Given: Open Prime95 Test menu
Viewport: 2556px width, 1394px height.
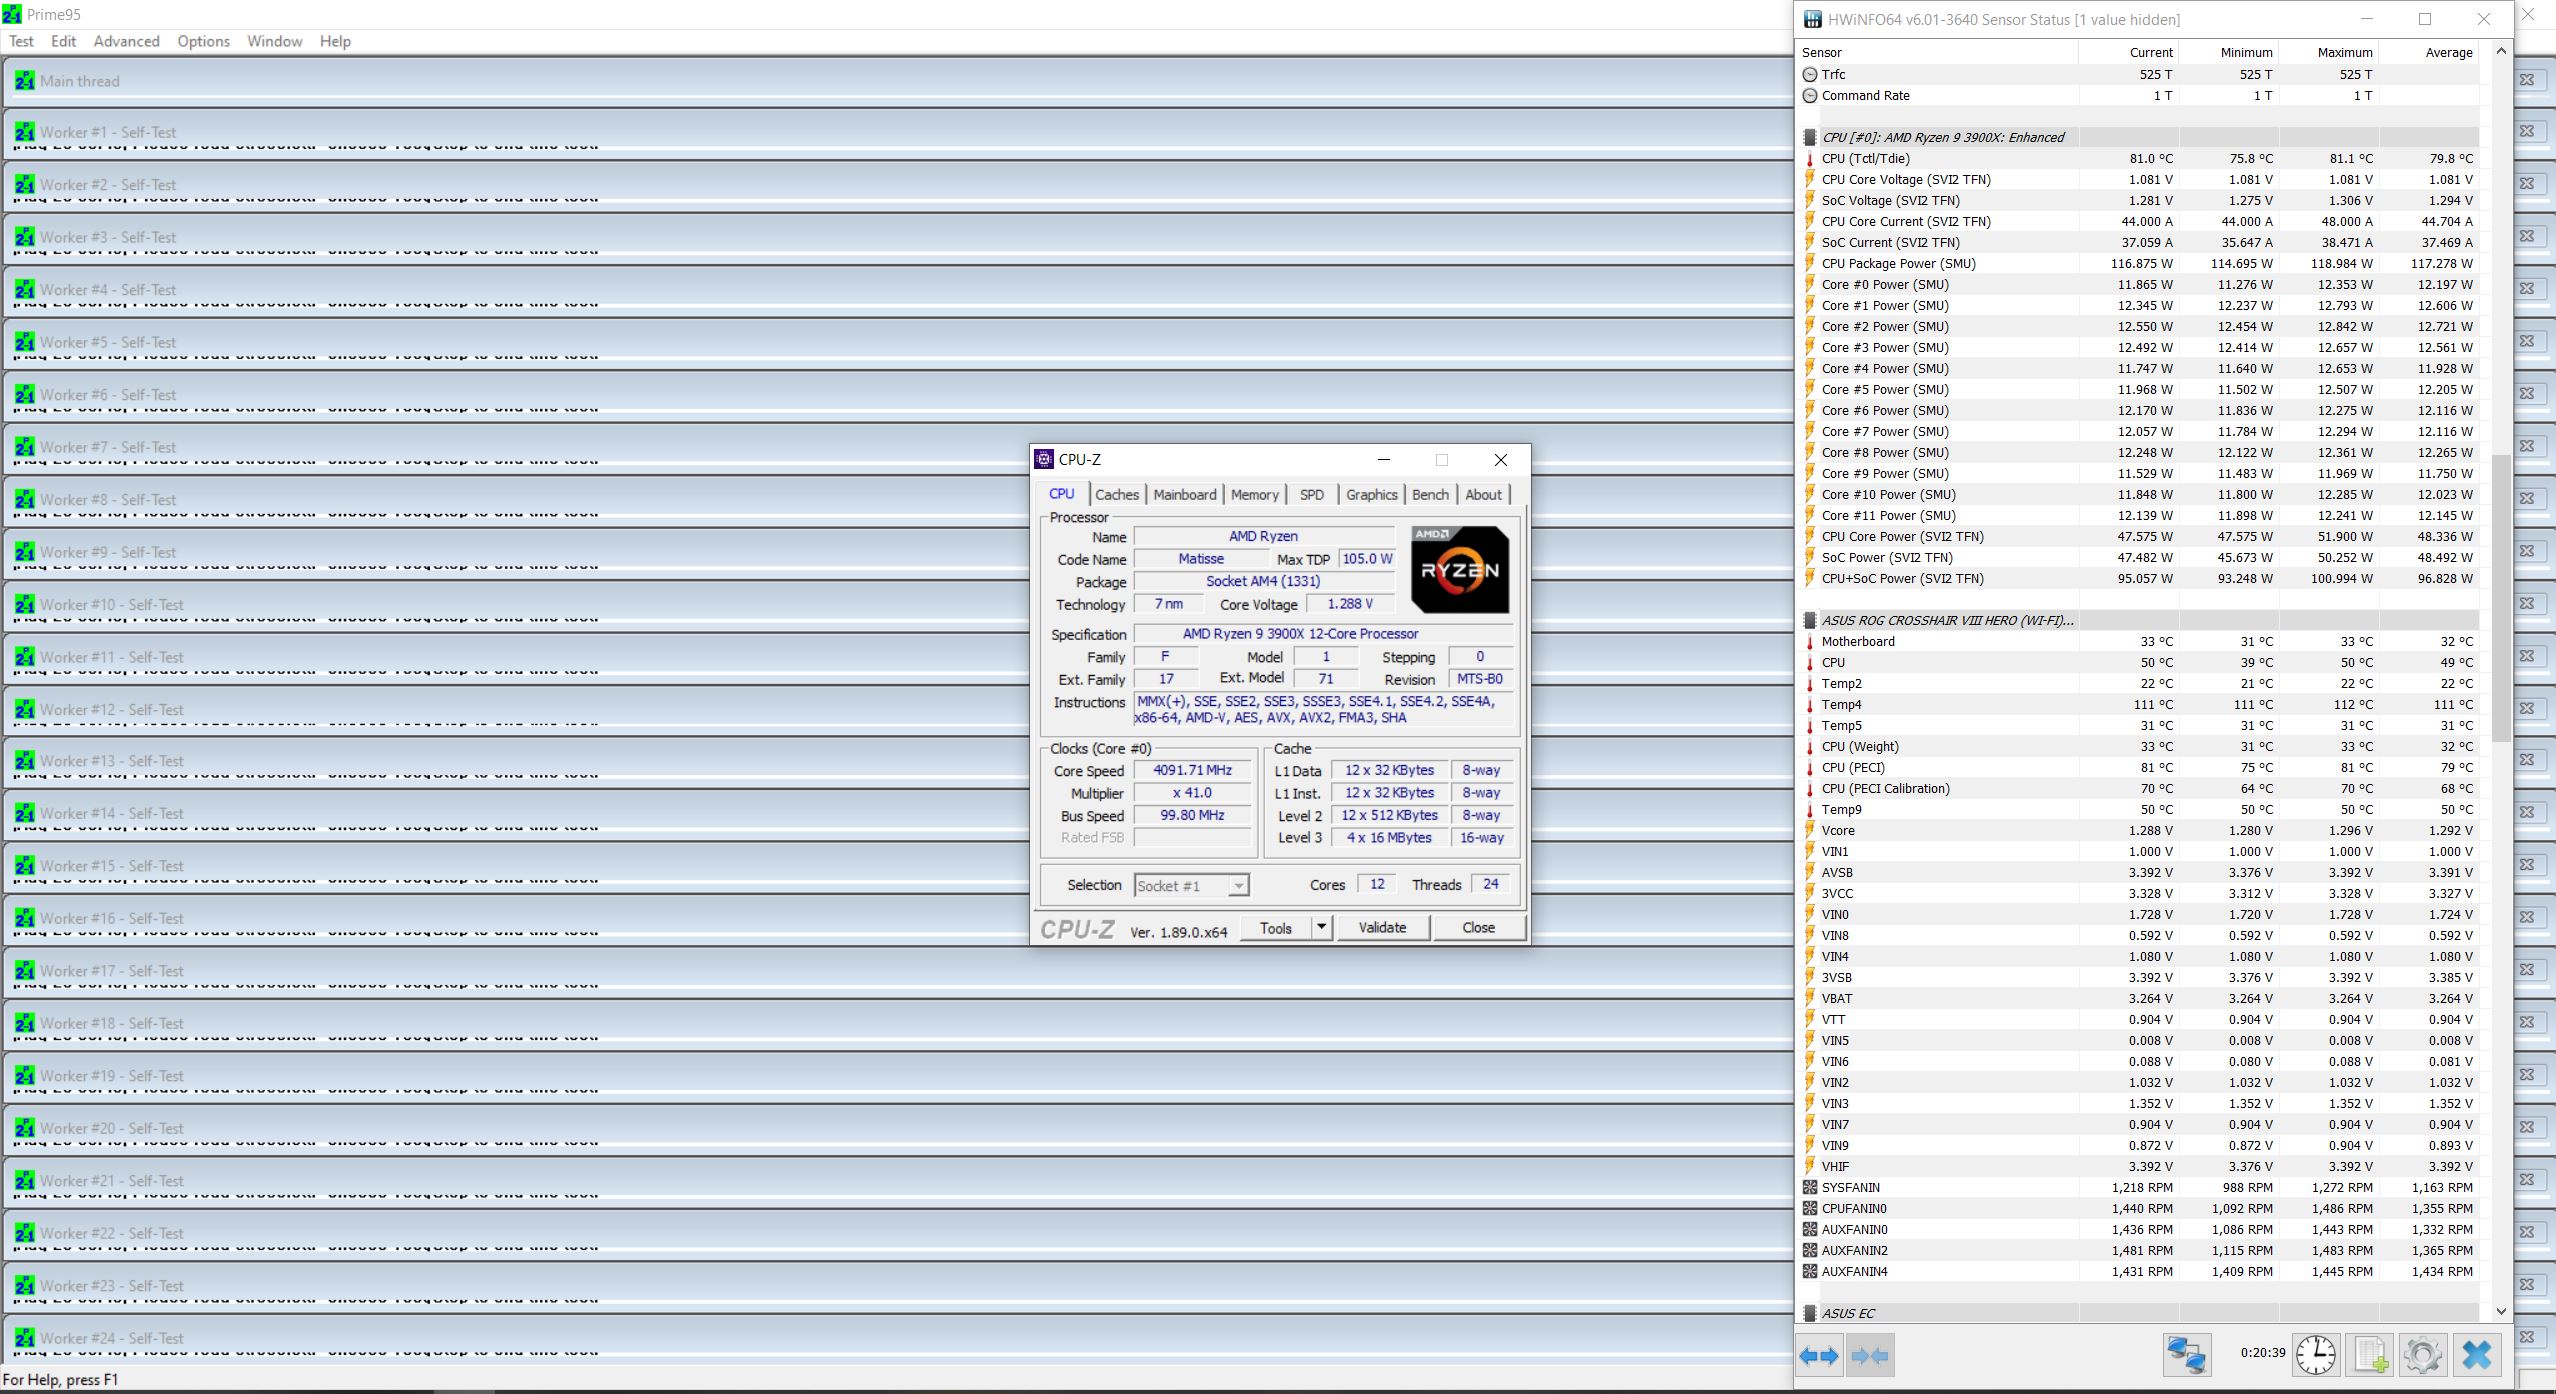Looking at the screenshot, I should 21,41.
